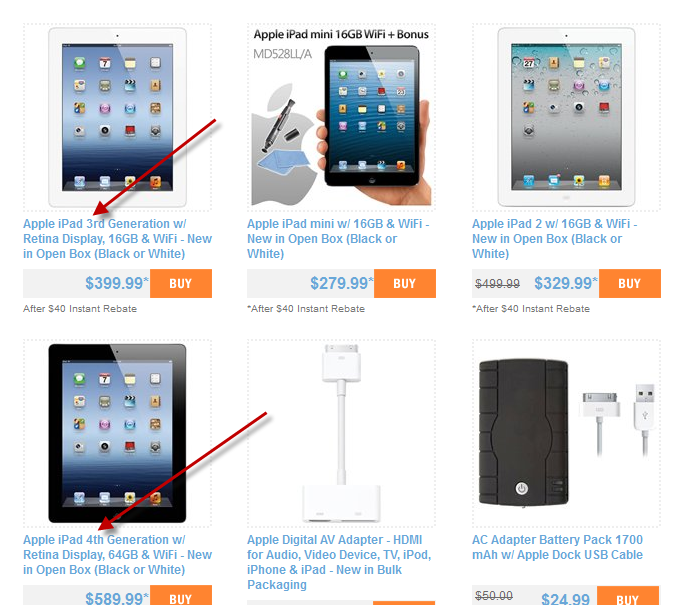
Task: Open the iPad mini 16GB WiFi product image
Action: [x=341, y=117]
